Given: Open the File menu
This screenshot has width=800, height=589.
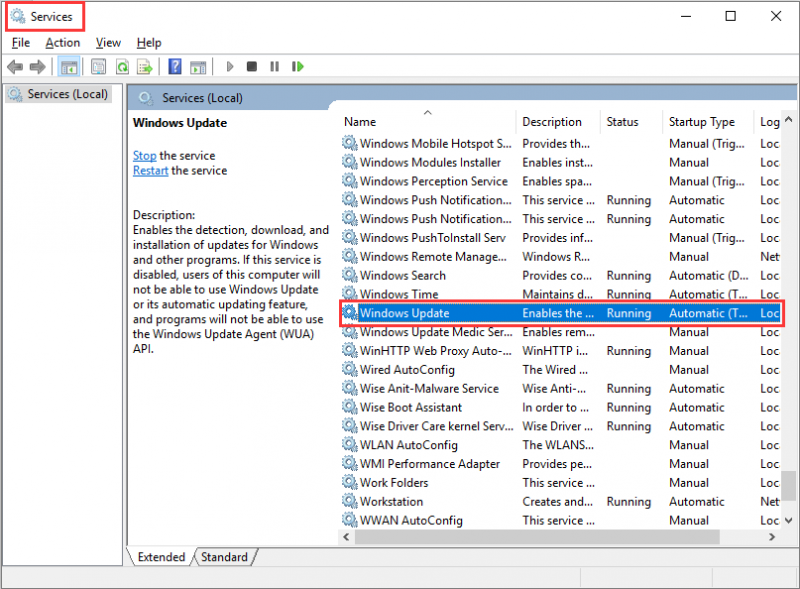Looking at the screenshot, I should [x=21, y=43].
